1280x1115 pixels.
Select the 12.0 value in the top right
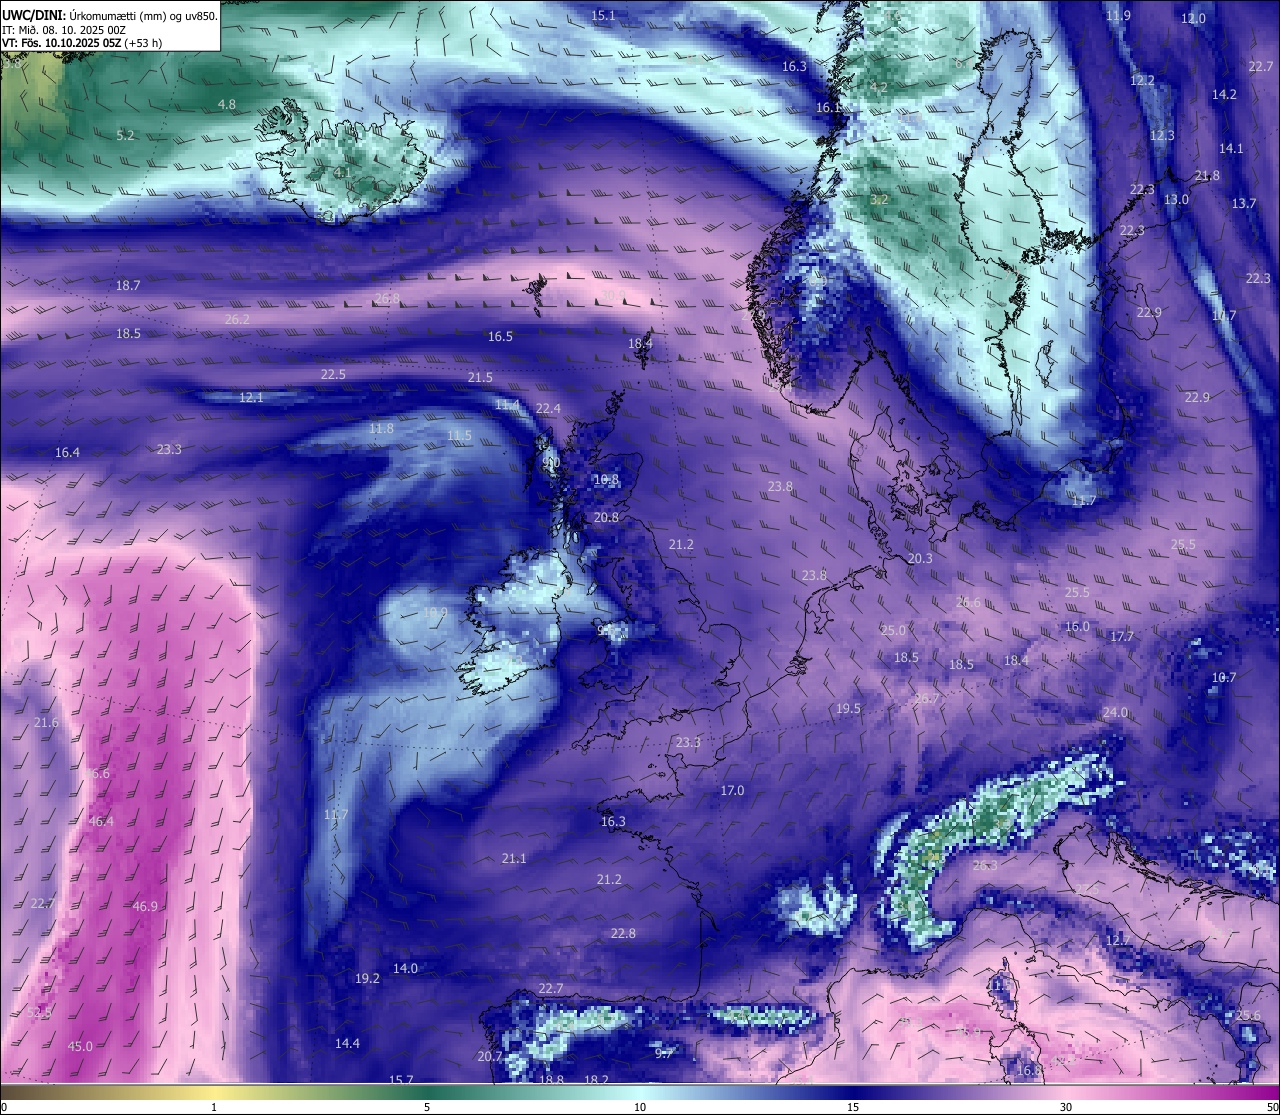click(x=1193, y=18)
